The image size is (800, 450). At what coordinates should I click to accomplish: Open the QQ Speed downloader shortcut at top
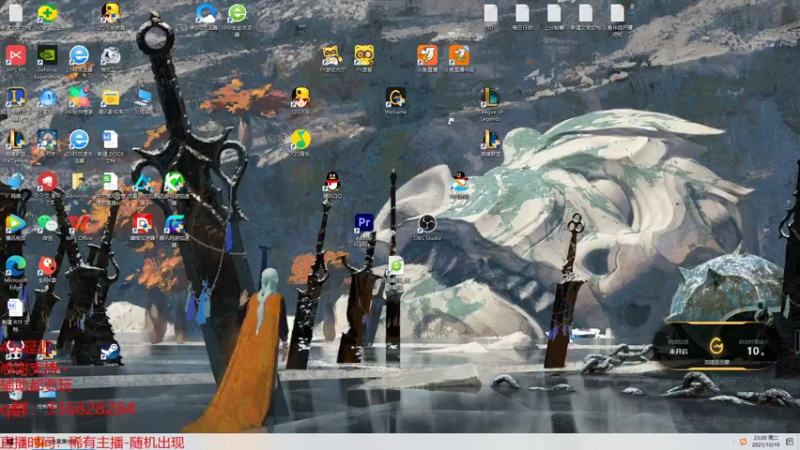tap(110, 13)
